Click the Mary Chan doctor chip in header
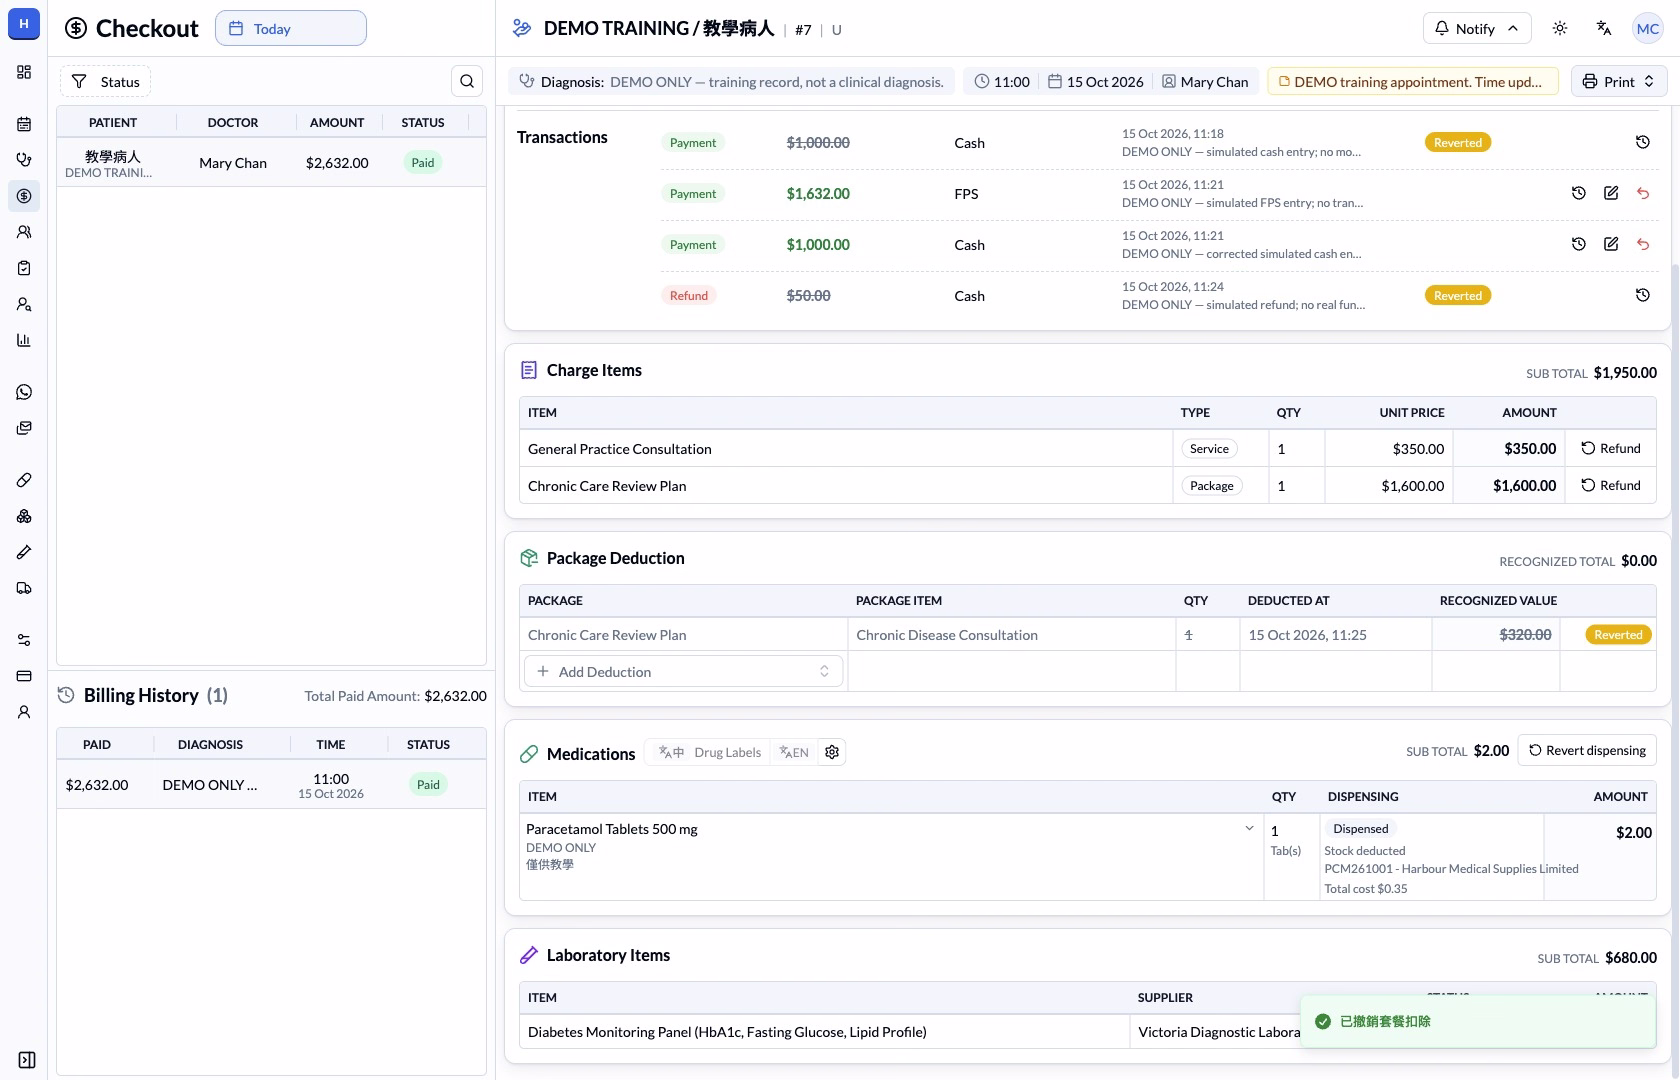The width and height of the screenshot is (1680, 1080). 1205,82
